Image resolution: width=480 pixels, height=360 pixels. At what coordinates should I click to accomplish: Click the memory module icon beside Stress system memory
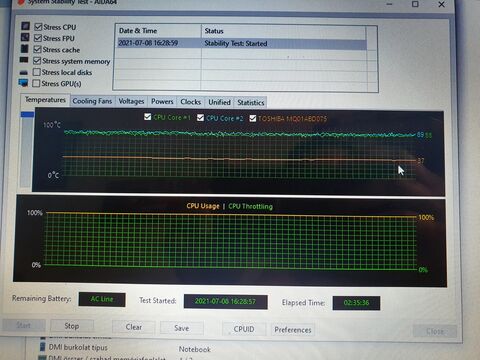(24, 60)
